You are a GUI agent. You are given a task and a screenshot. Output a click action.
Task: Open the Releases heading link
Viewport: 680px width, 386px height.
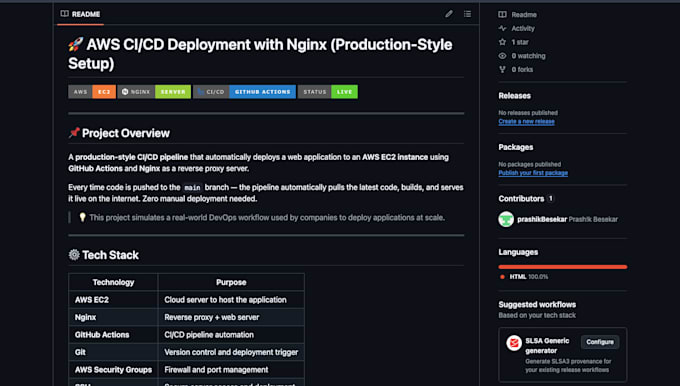coord(514,95)
